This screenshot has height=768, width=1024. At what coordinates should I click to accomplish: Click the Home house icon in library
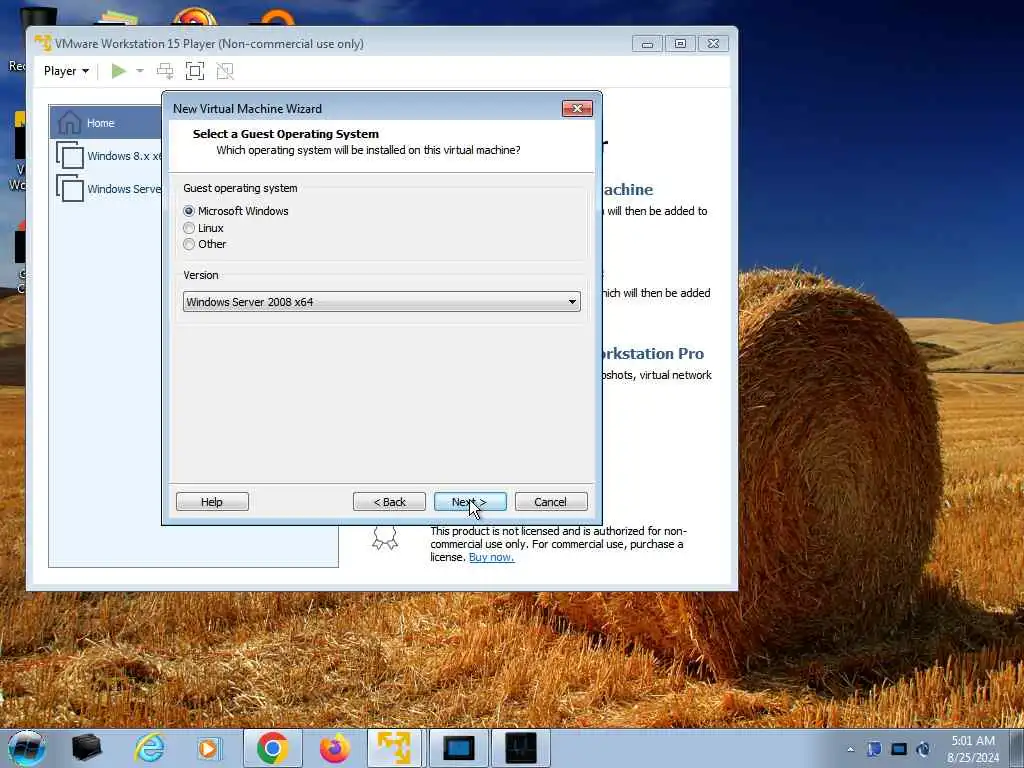click(x=69, y=122)
